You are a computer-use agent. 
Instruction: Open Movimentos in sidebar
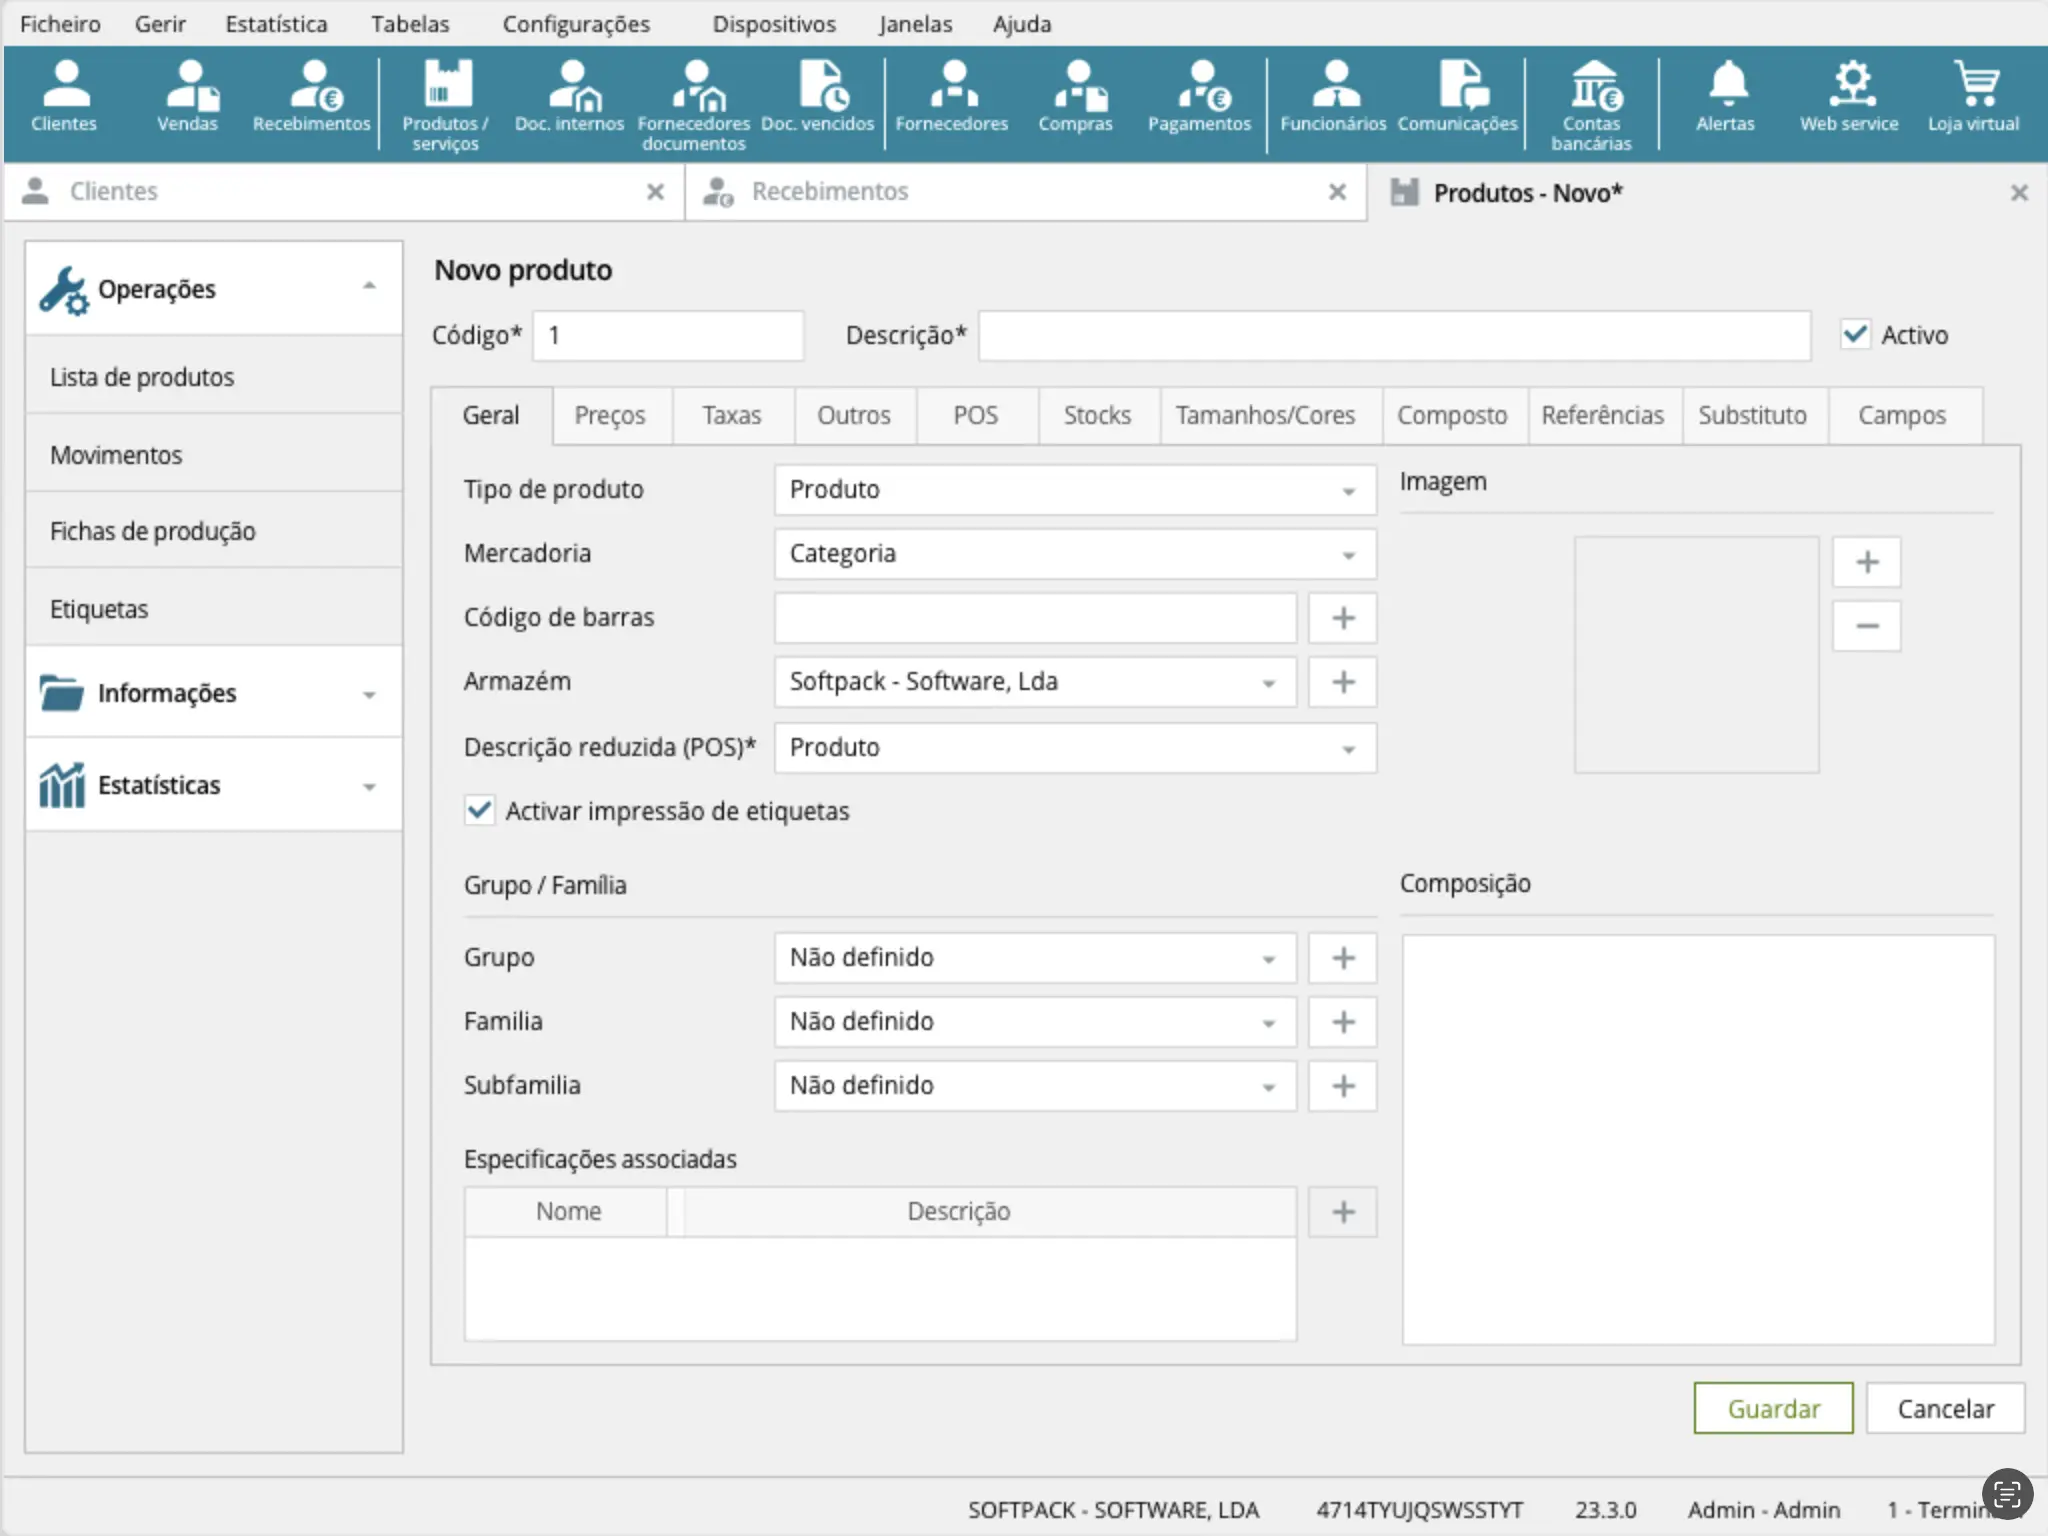[214, 455]
